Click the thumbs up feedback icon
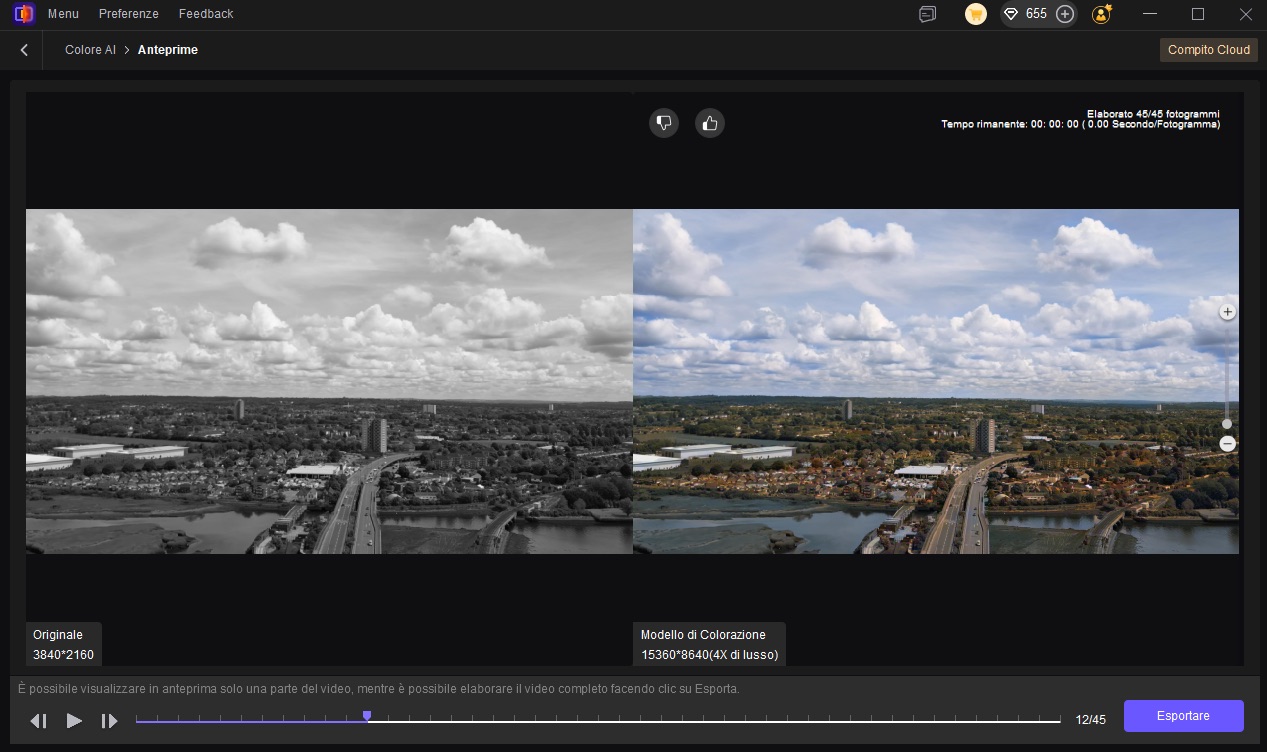This screenshot has width=1267, height=752. [x=710, y=123]
